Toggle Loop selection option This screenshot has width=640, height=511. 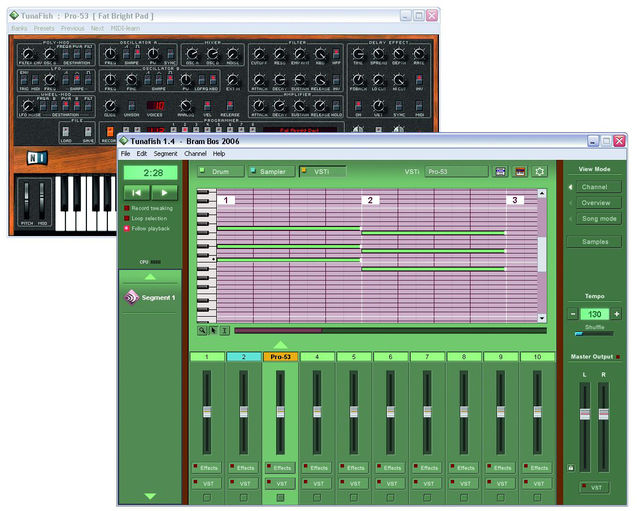[x=127, y=218]
